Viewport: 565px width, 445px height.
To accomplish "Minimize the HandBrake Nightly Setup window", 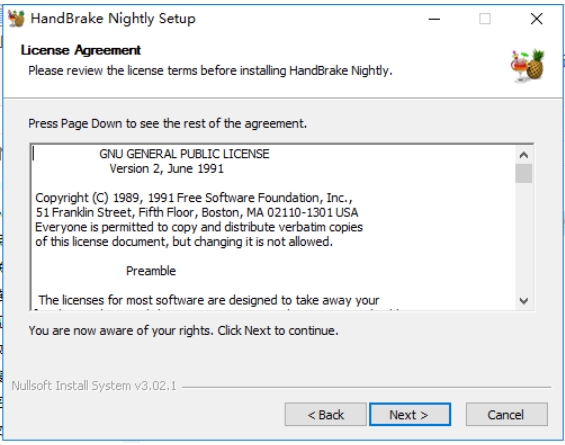I will tap(435, 19).
